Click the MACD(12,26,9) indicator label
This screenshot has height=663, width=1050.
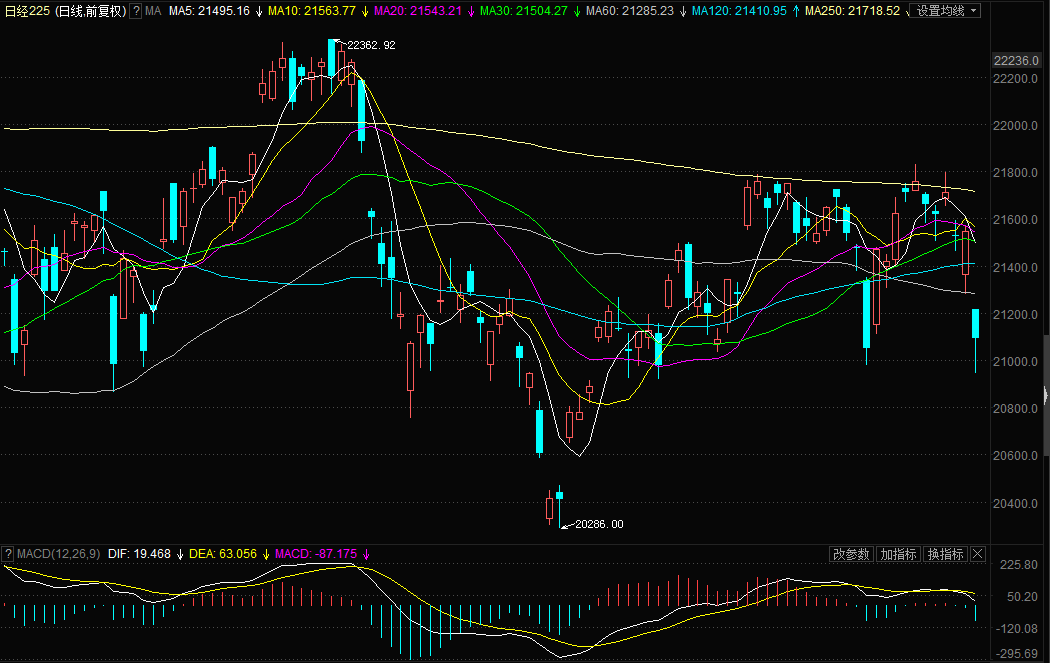tap(58, 554)
